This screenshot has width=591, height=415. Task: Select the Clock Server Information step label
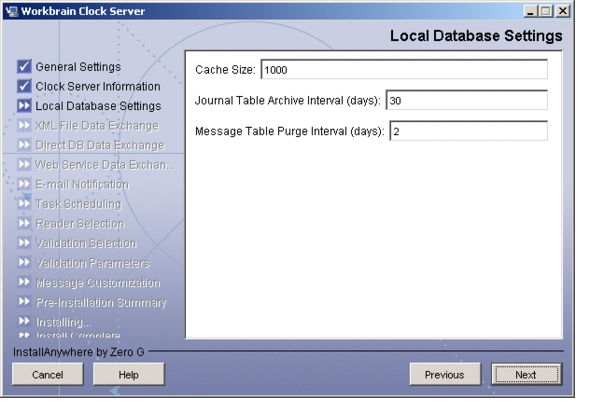tap(98, 86)
